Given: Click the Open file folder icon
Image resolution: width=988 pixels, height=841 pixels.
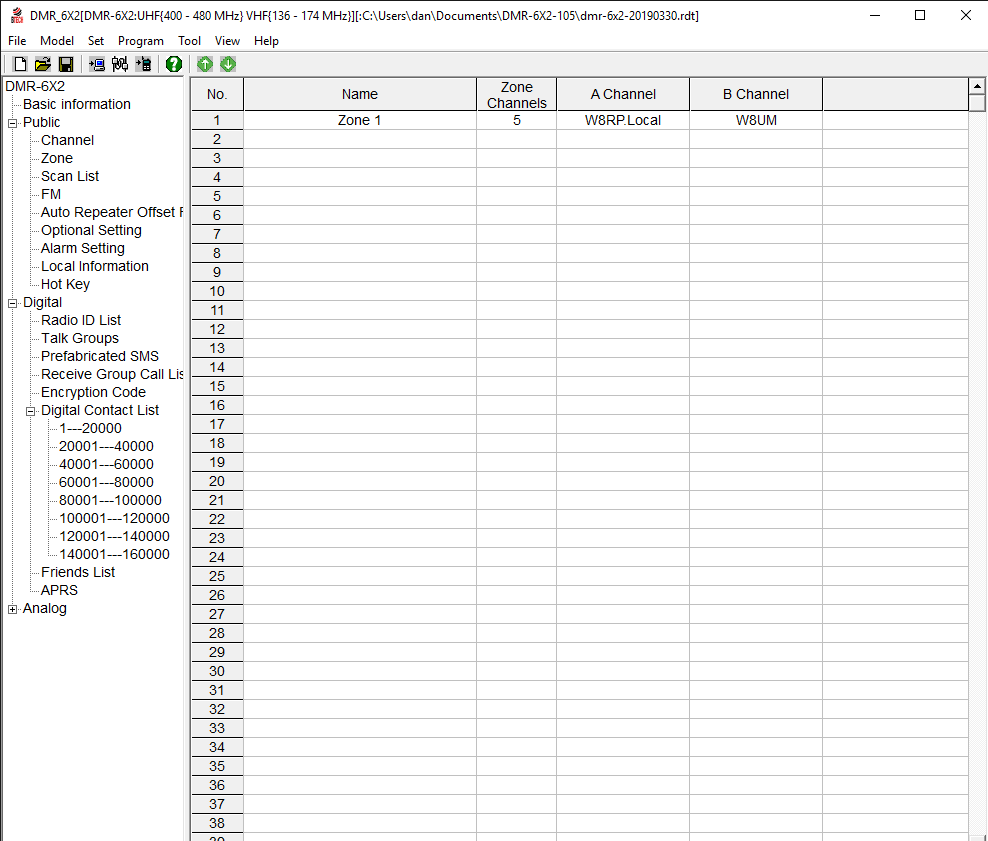Looking at the screenshot, I should 43,64.
